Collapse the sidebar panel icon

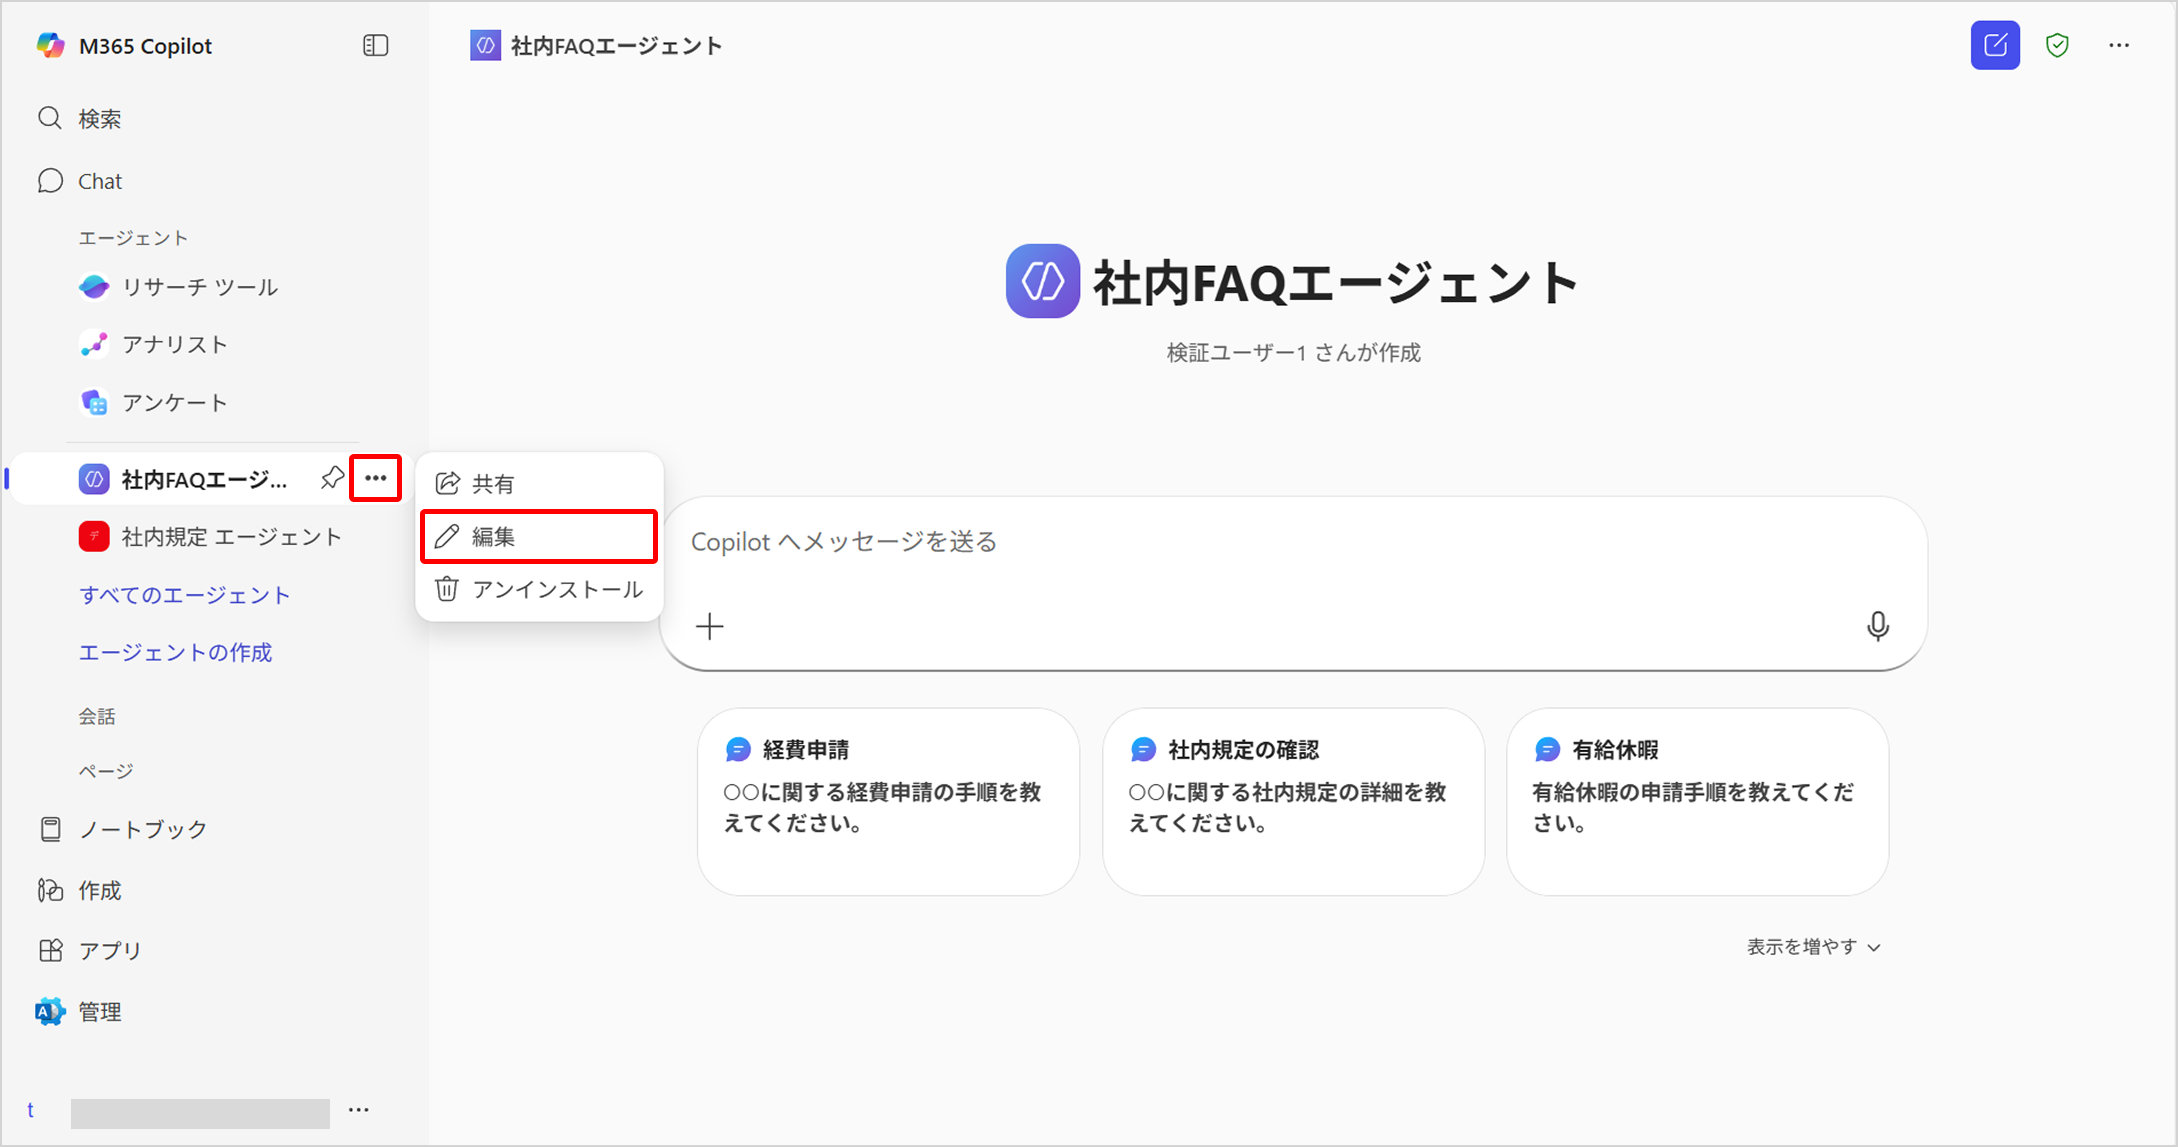(375, 46)
